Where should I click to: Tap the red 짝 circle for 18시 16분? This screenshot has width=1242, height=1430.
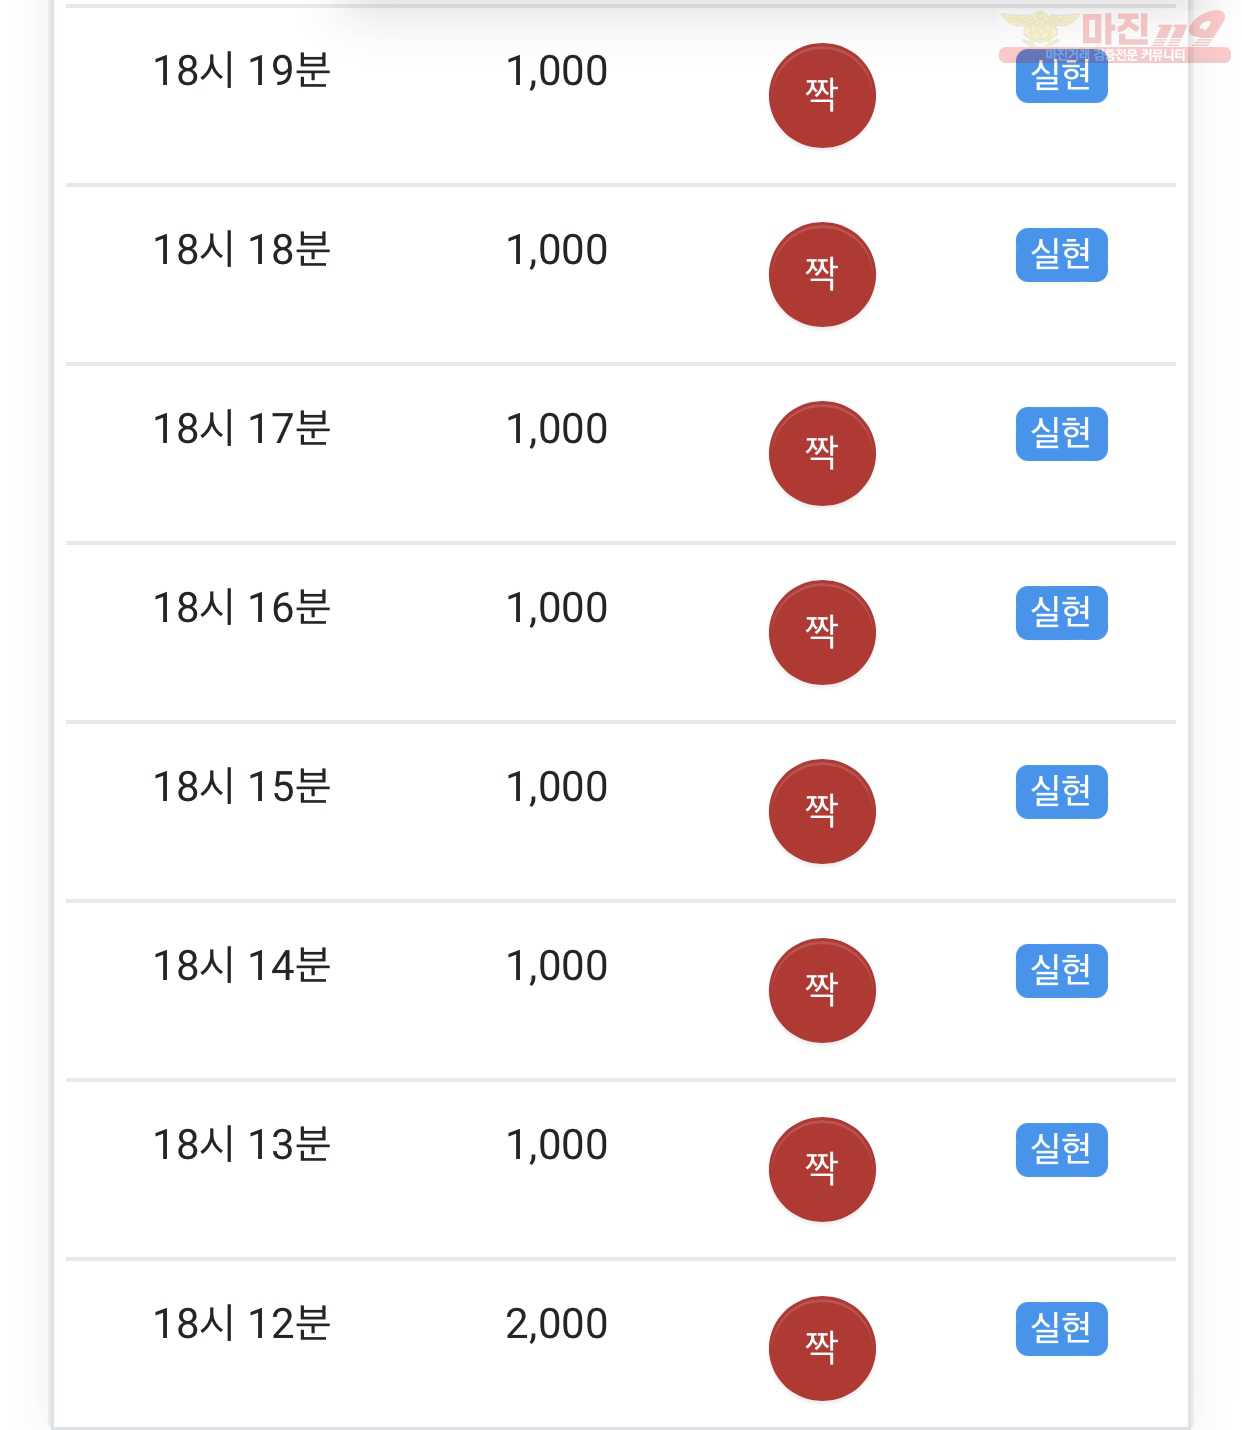click(822, 632)
